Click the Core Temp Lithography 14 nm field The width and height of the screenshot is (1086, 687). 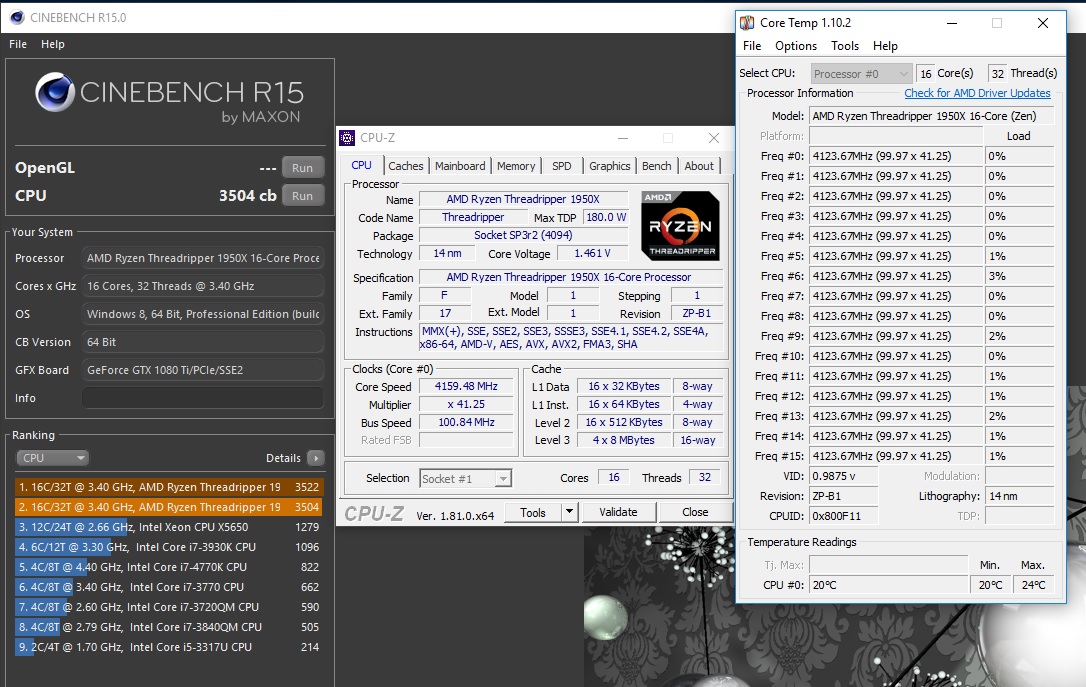coord(1020,496)
